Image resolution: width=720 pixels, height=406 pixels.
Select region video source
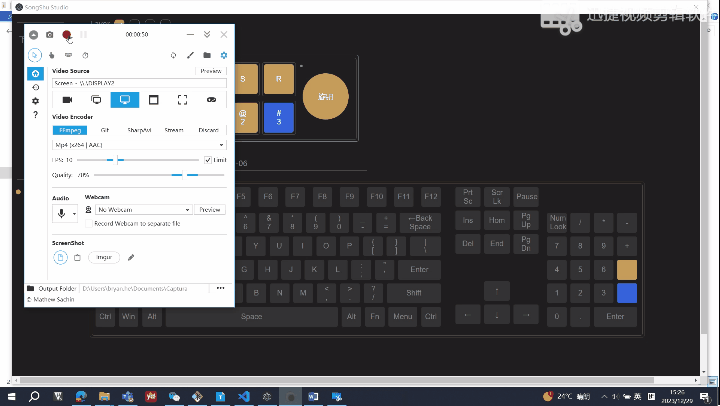[182, 100]
